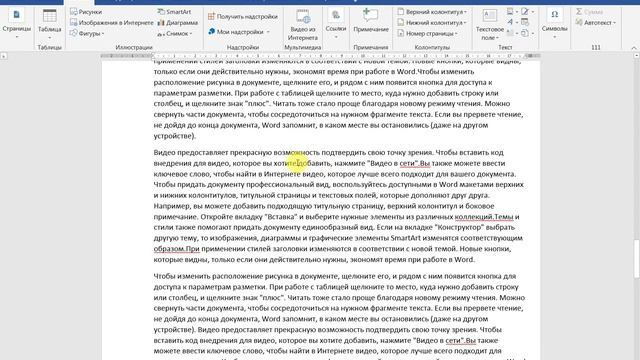The height and width of the screenshot is (360, 640).
Task: Add a comment with Примечание
Action: tap(371, 21)
